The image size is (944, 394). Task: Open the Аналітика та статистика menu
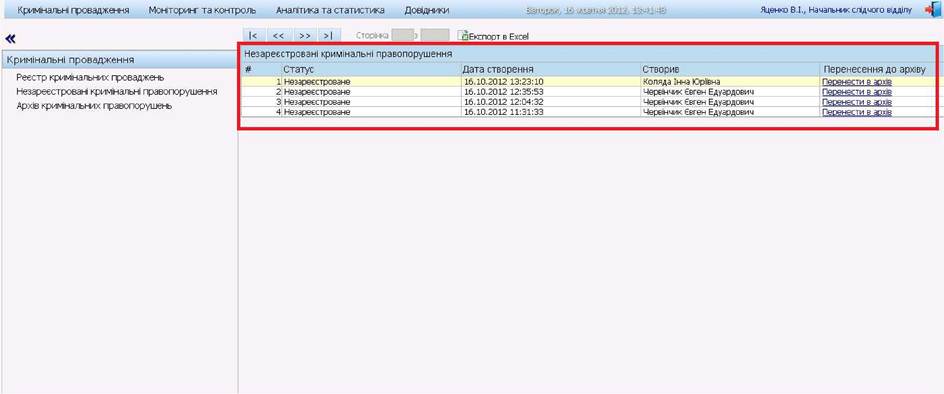tap(331, 10)
